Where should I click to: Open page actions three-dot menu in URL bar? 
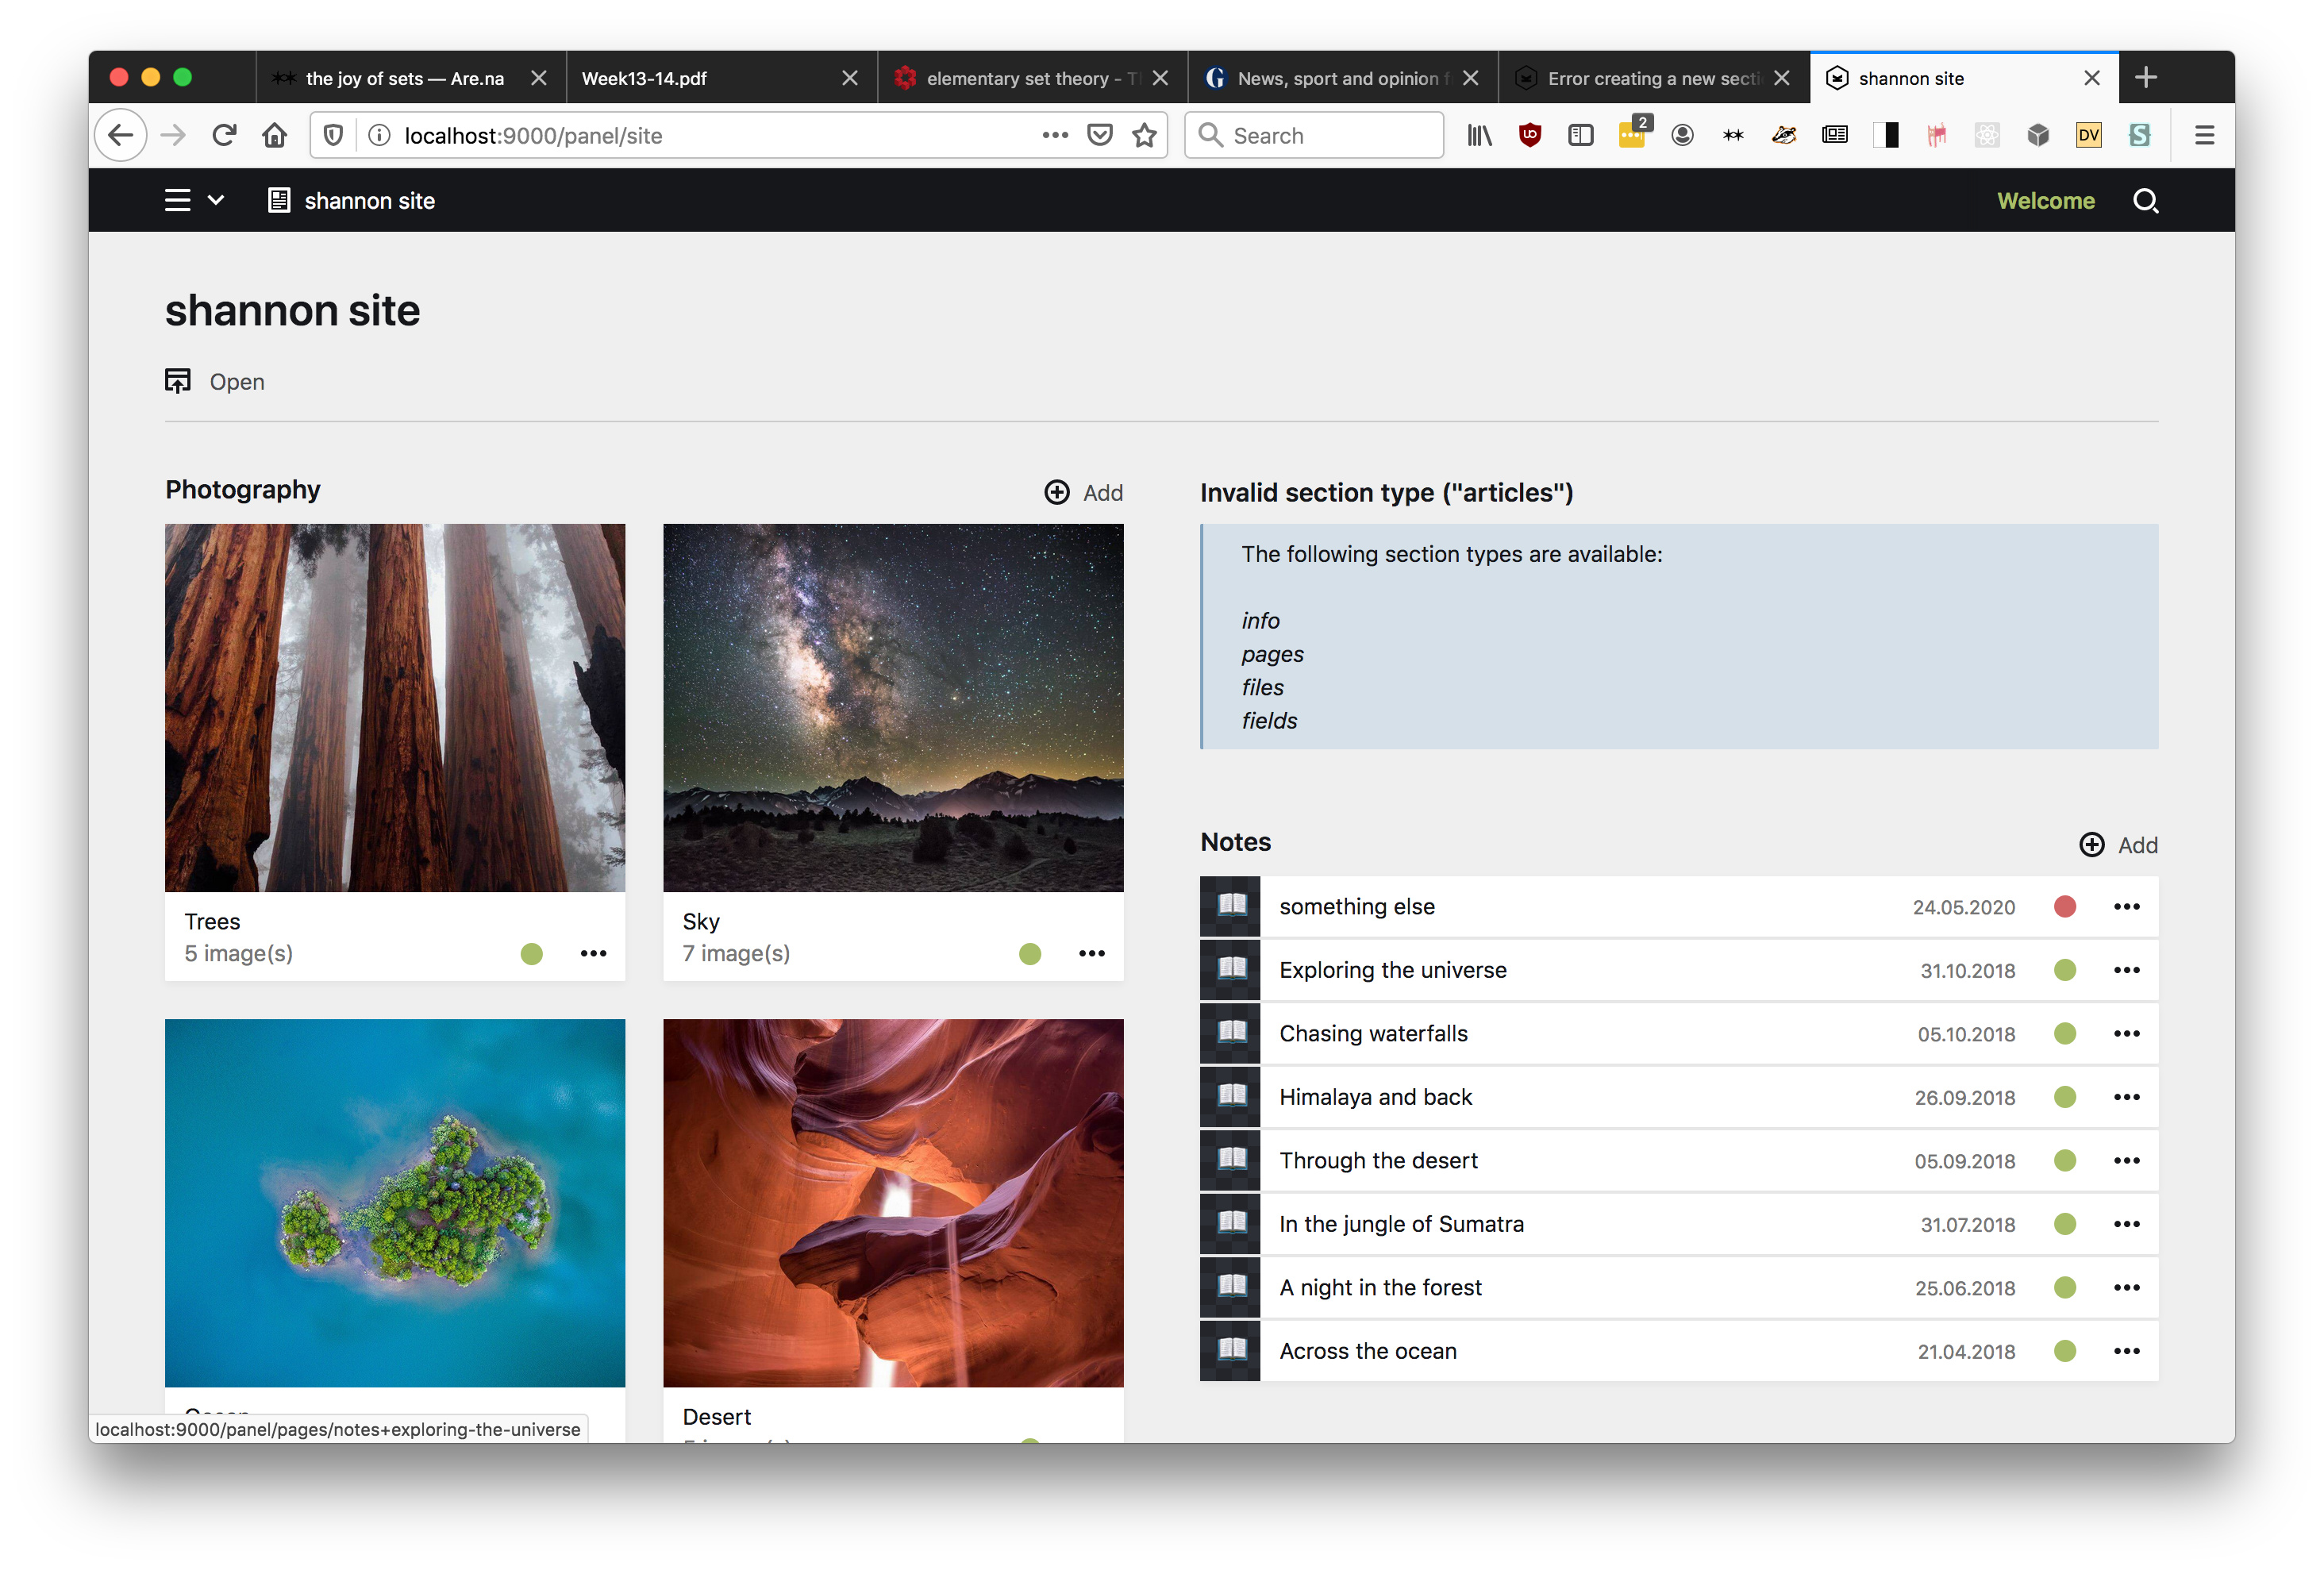[x=1055, y=135]
